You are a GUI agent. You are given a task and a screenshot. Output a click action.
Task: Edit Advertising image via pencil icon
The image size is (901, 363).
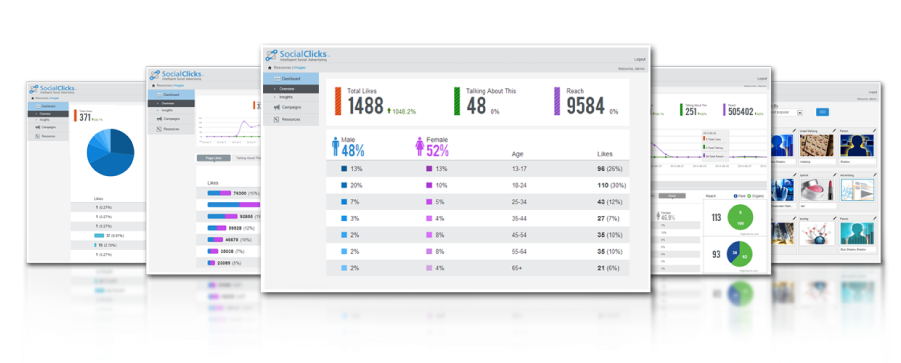pos(875,175)
